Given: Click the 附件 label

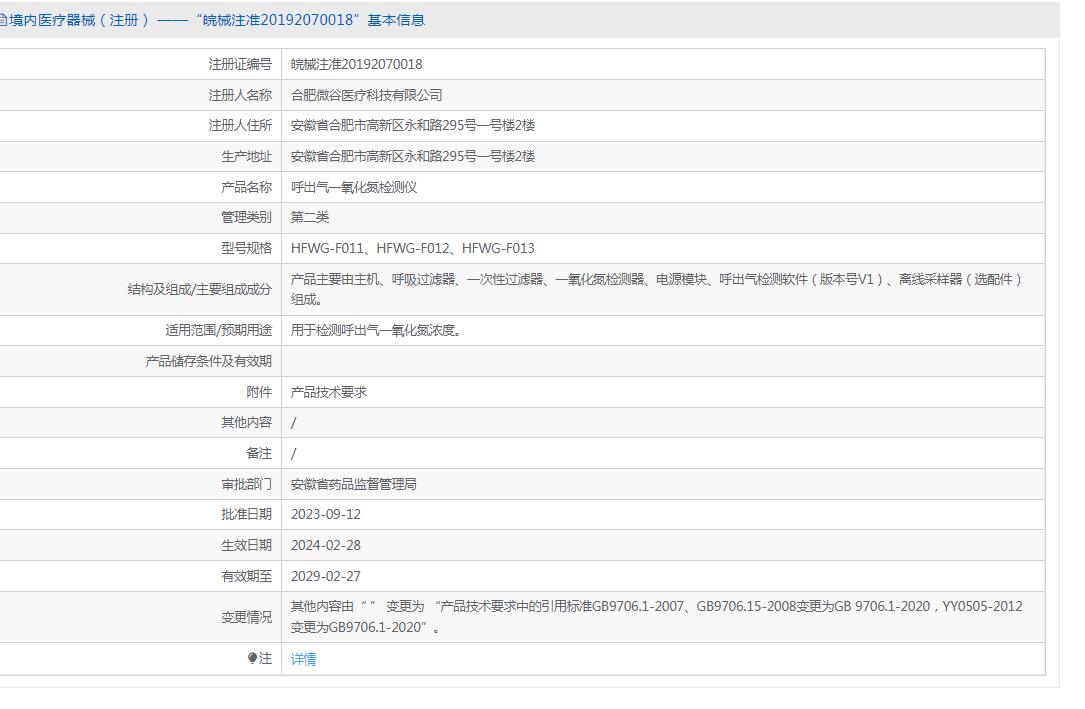Looking at the screenshot, I should [x=259, y=392].
